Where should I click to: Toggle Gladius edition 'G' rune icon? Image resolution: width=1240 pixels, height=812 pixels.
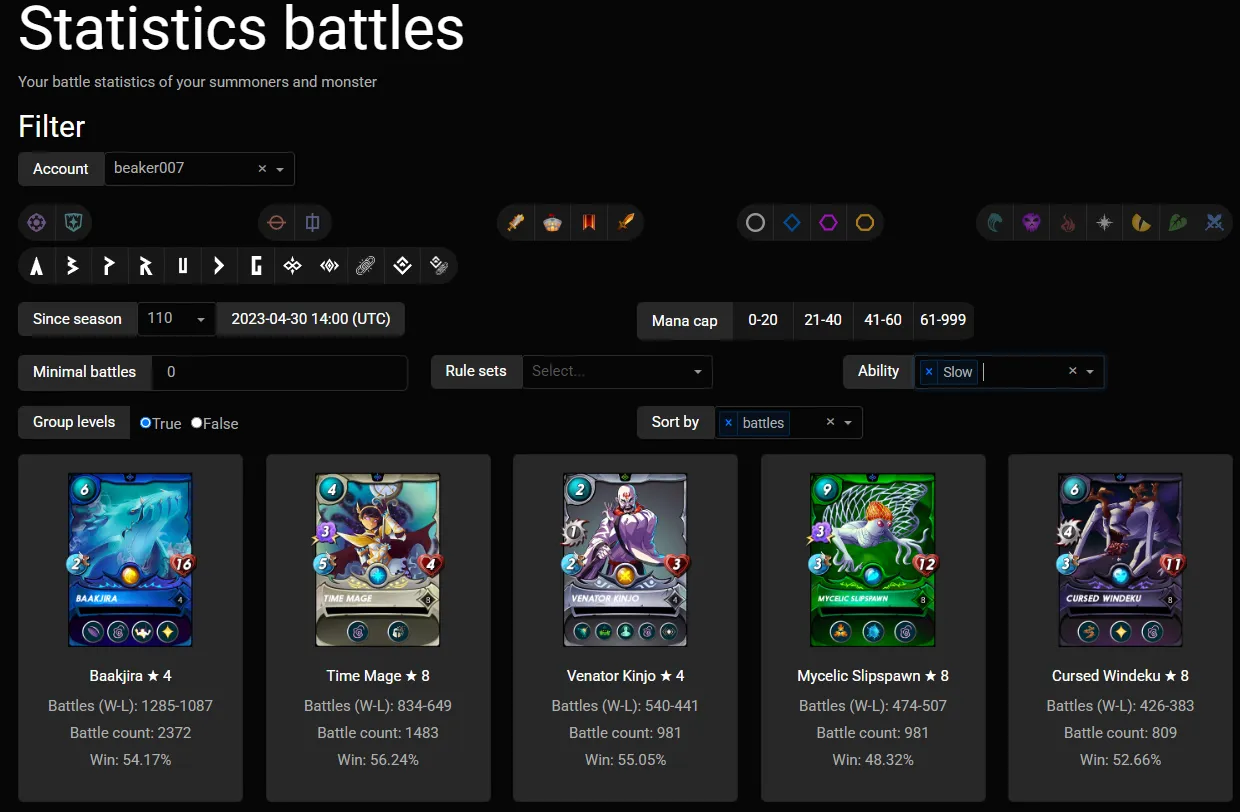tap(256, 266)
